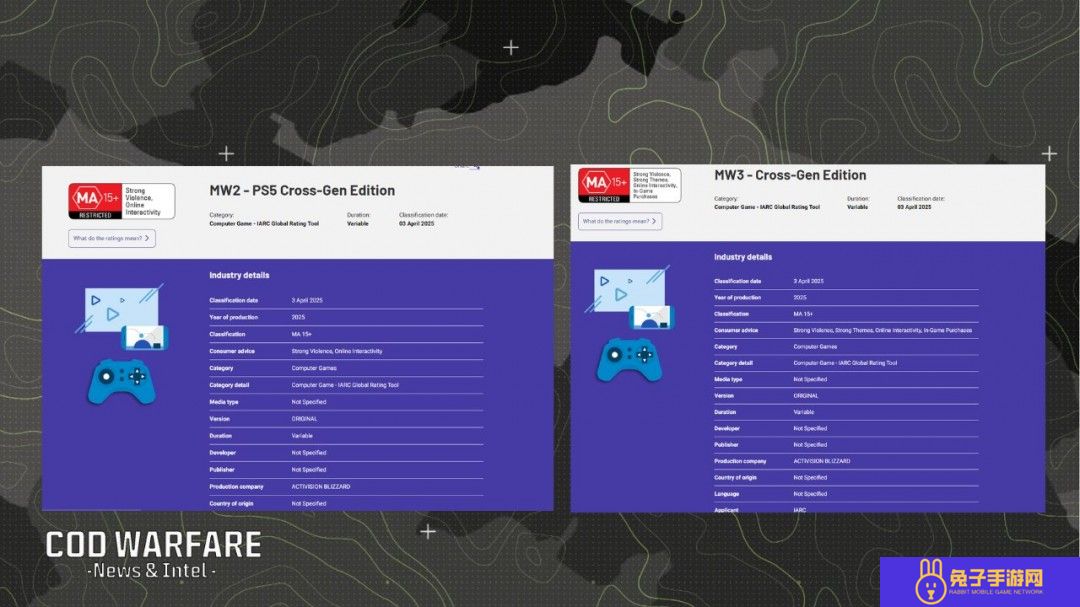
Task: Click the blue game controller illustration in MW2 panel
Action: click(x=122, y=381)
